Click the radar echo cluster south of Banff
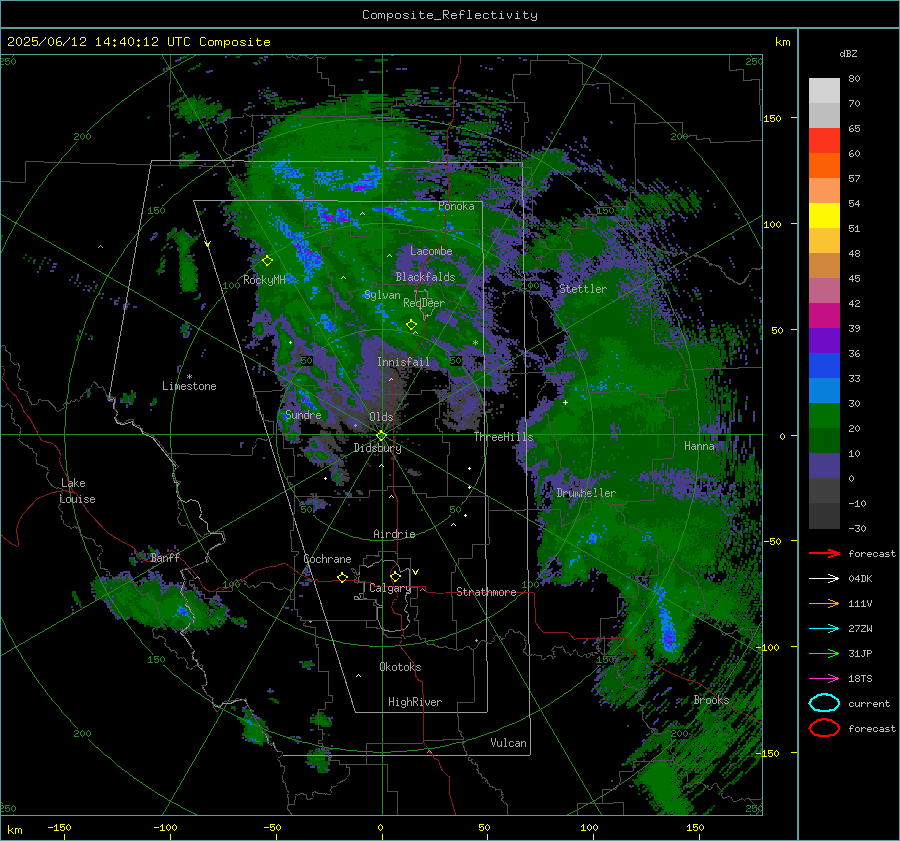Viewport: 900px width, 841px height. 164,603
